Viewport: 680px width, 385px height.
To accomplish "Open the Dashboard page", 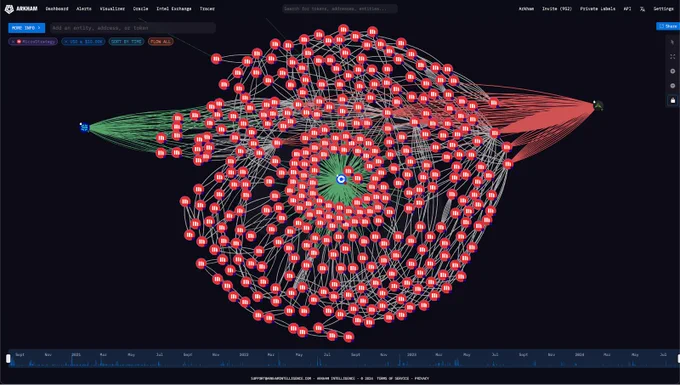I will tap(57, 9).
